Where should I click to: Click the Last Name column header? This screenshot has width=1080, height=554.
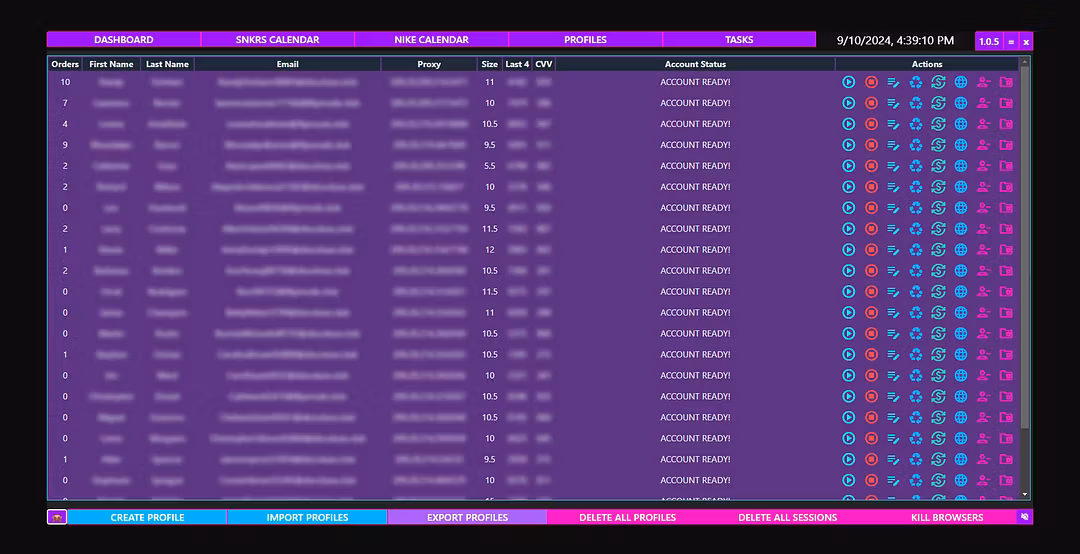click(167, 64)
